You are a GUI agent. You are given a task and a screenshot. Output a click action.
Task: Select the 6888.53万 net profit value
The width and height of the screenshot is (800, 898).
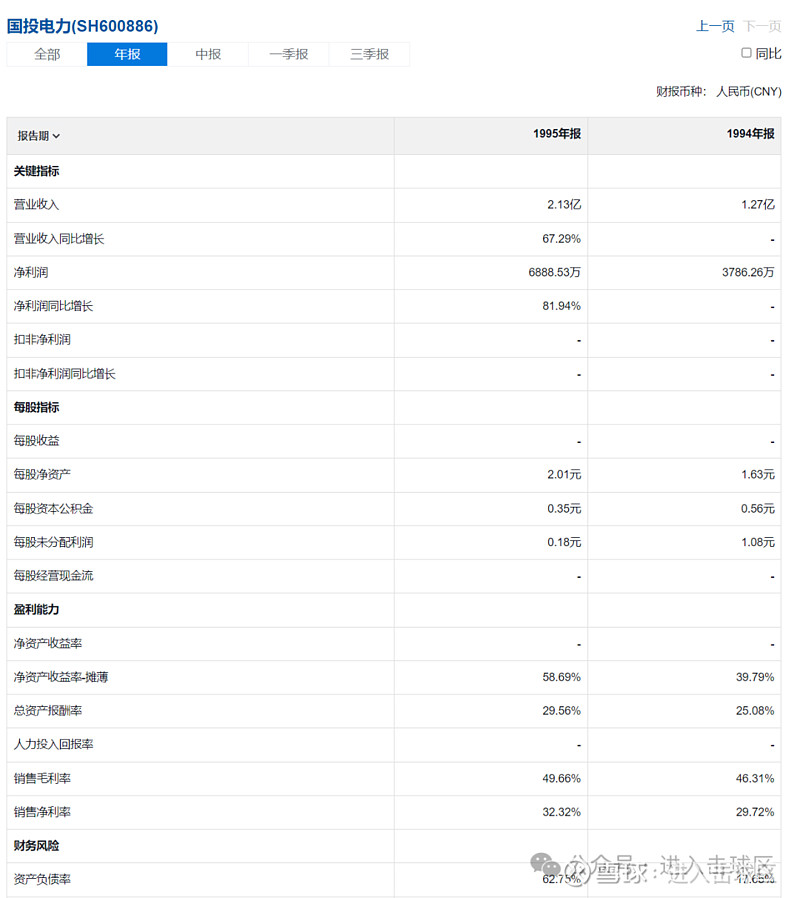click(x=554, y=273)
